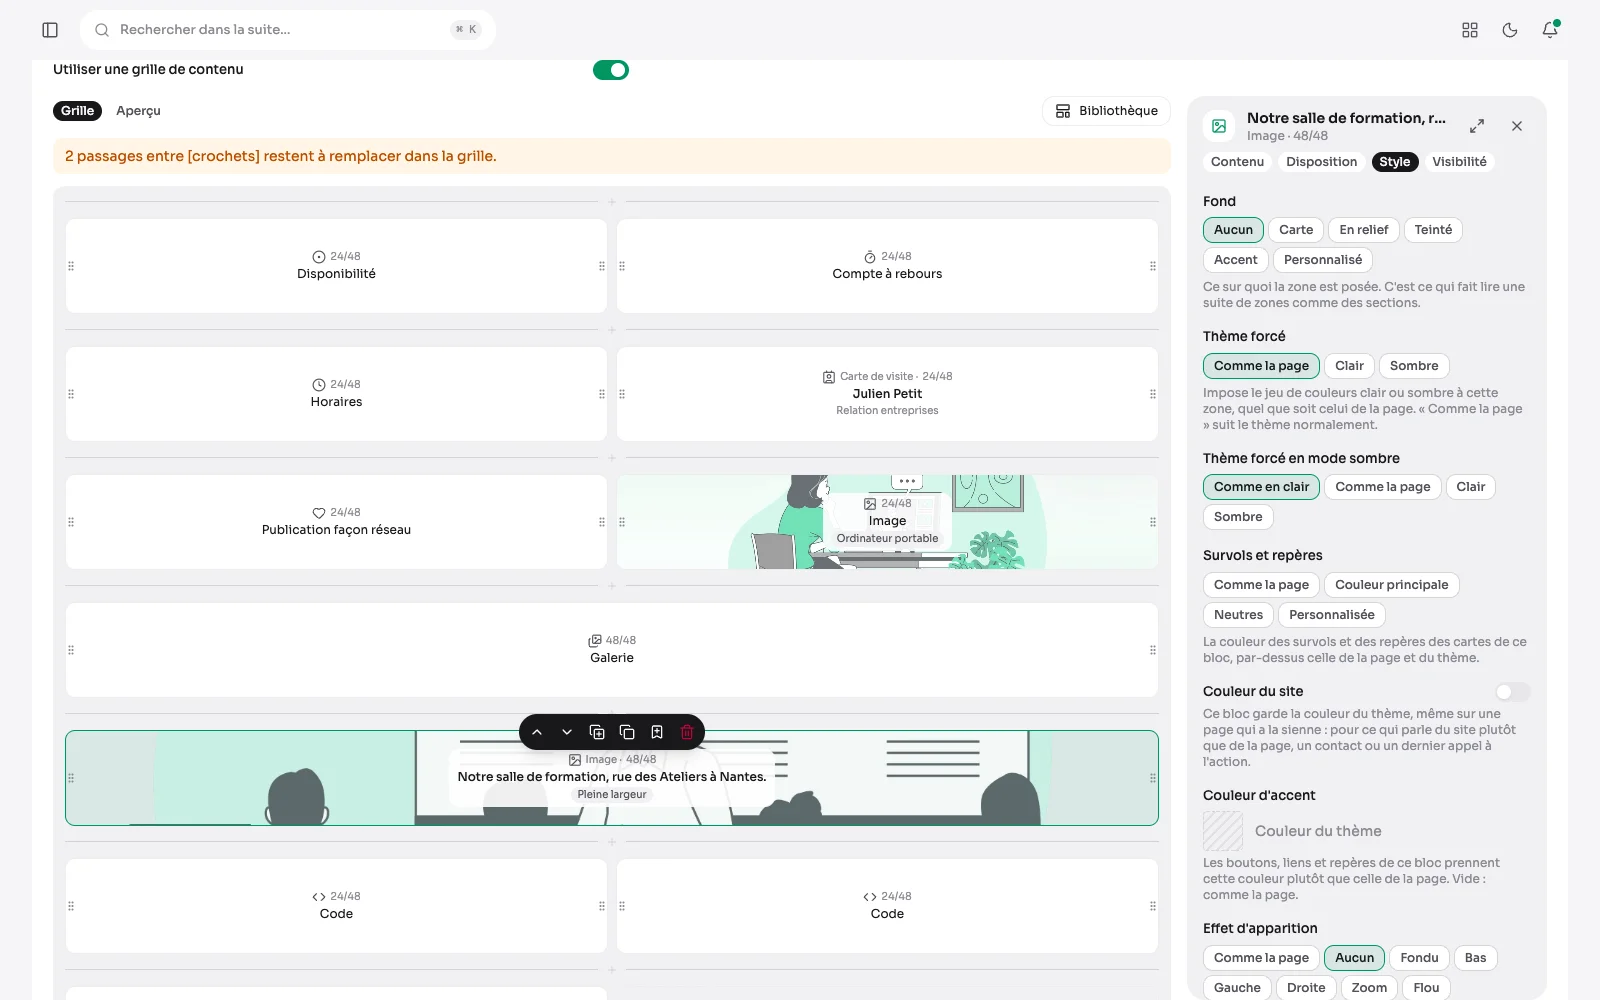Open the apps grid icon

click(1470, 30)
